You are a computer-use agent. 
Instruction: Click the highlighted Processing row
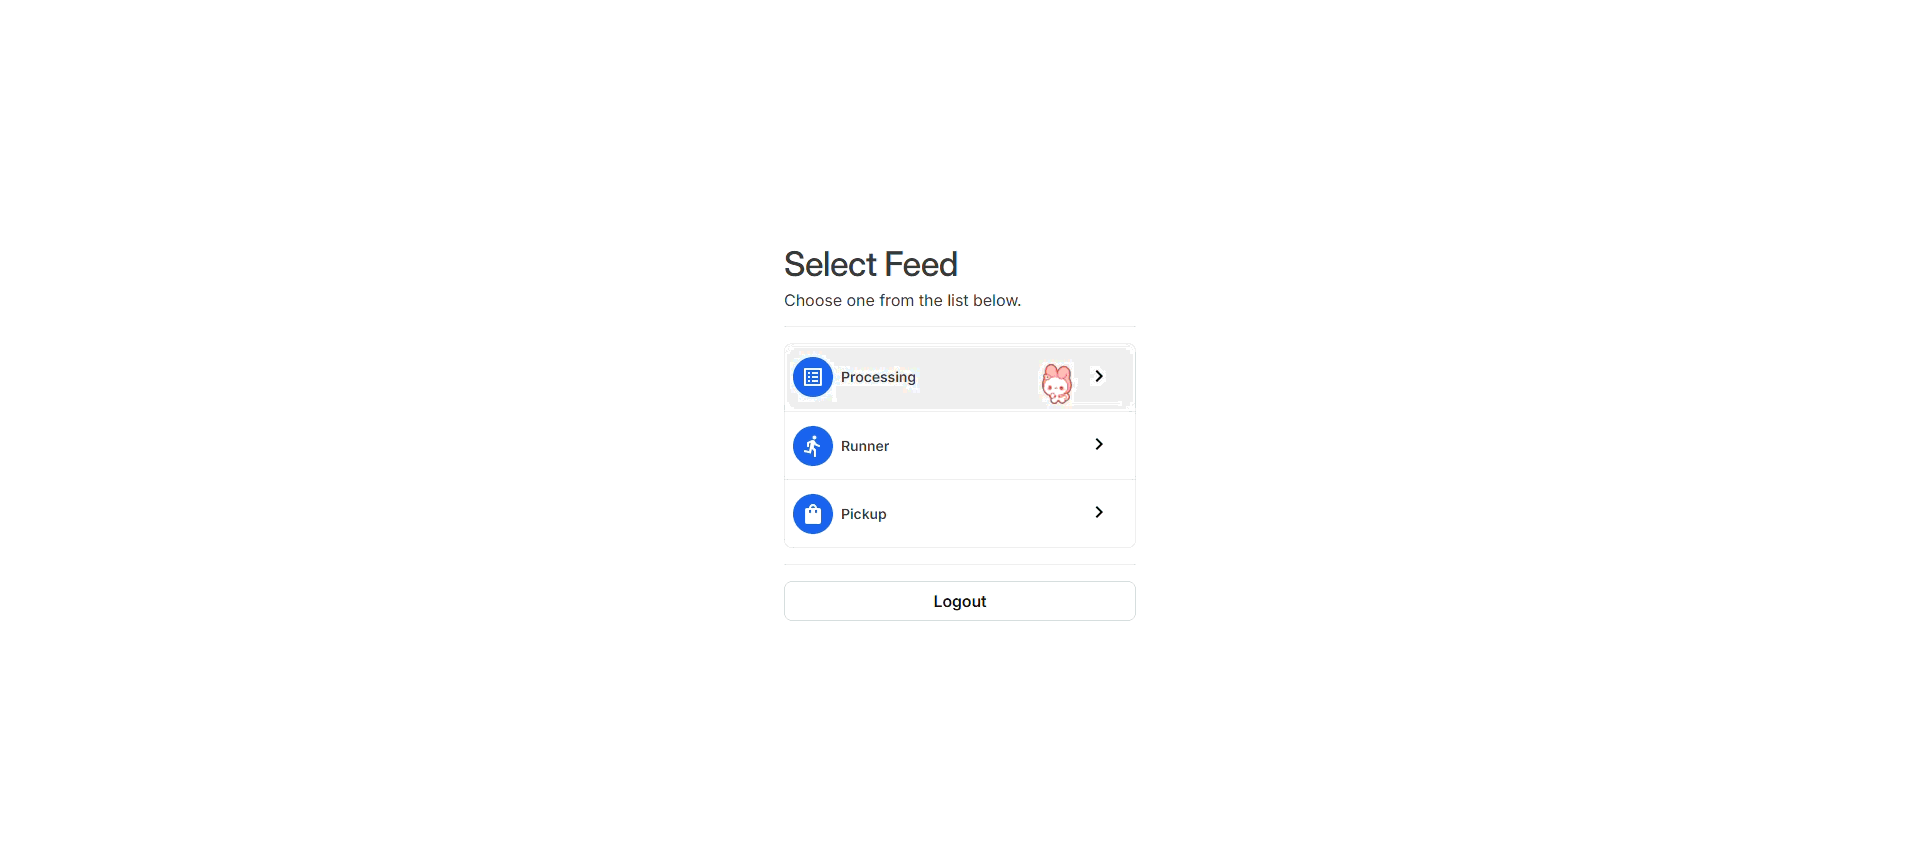tap(959, 377)
